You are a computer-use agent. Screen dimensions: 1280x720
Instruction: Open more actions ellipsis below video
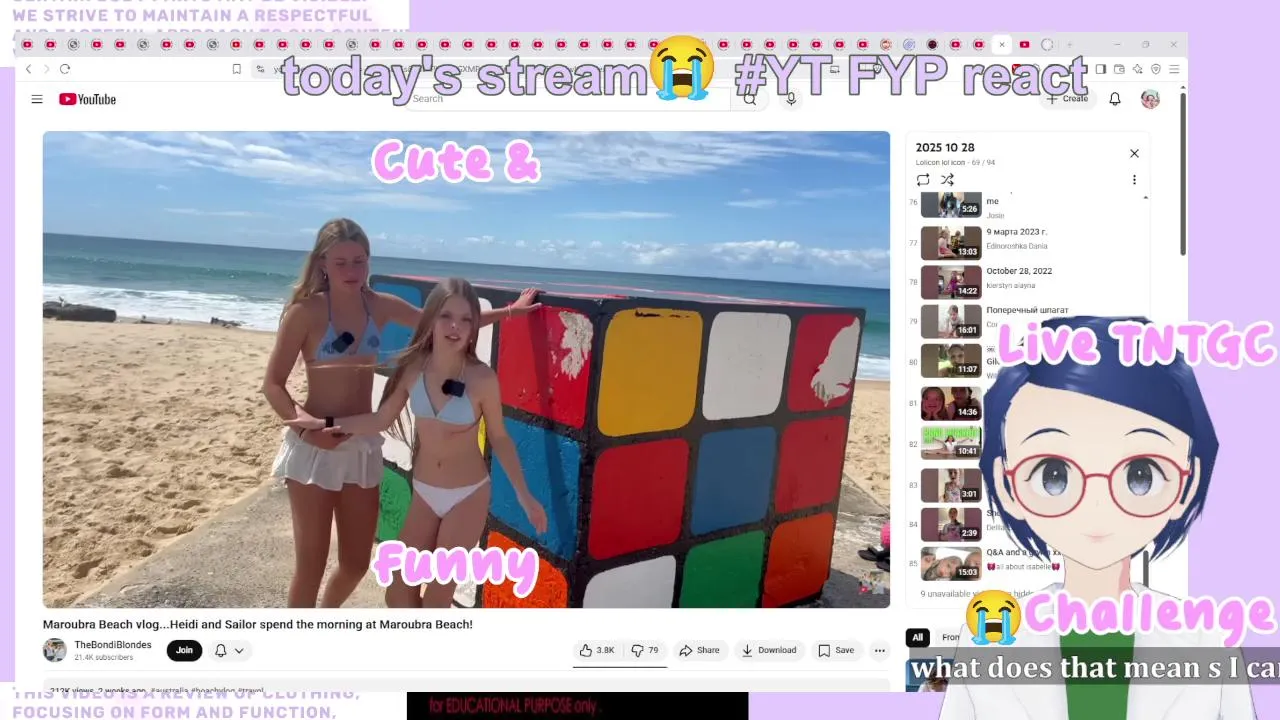pos(880,650)
